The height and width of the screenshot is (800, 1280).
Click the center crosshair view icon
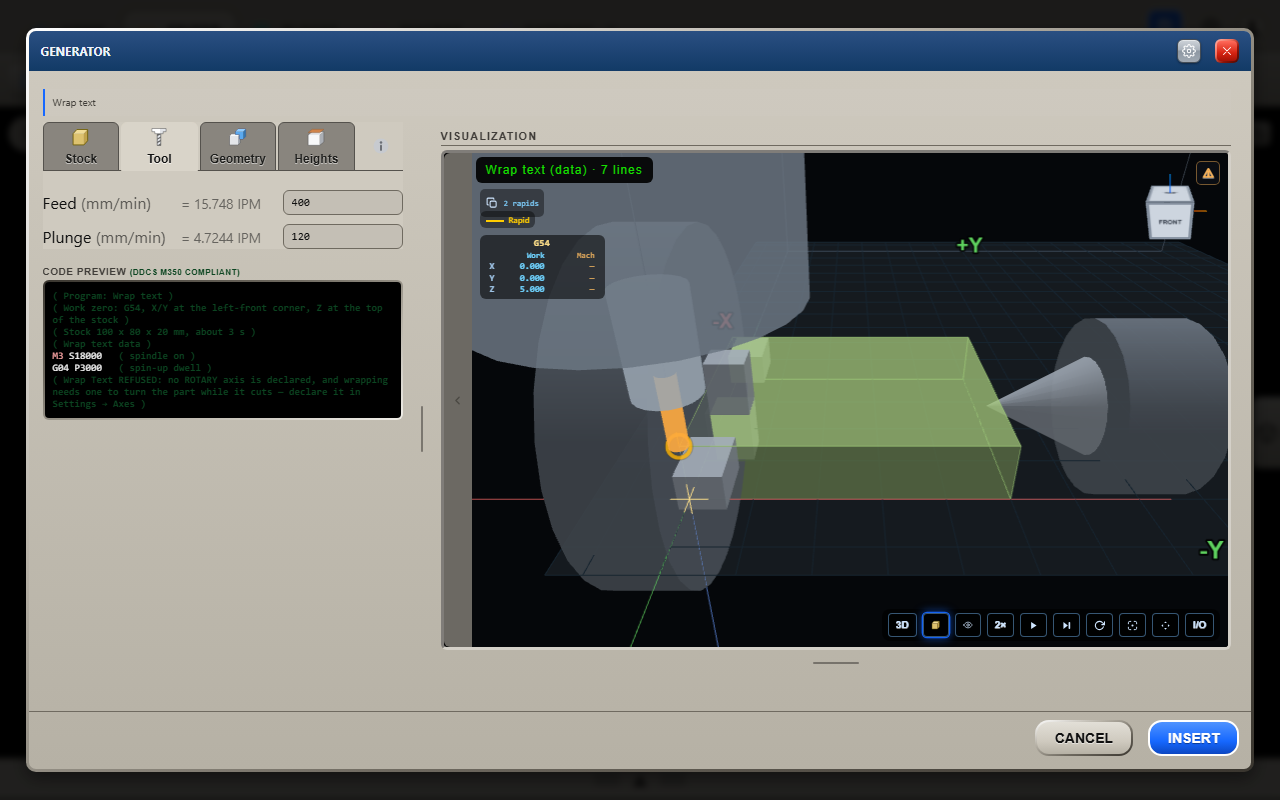click(x=1165, y=625)
